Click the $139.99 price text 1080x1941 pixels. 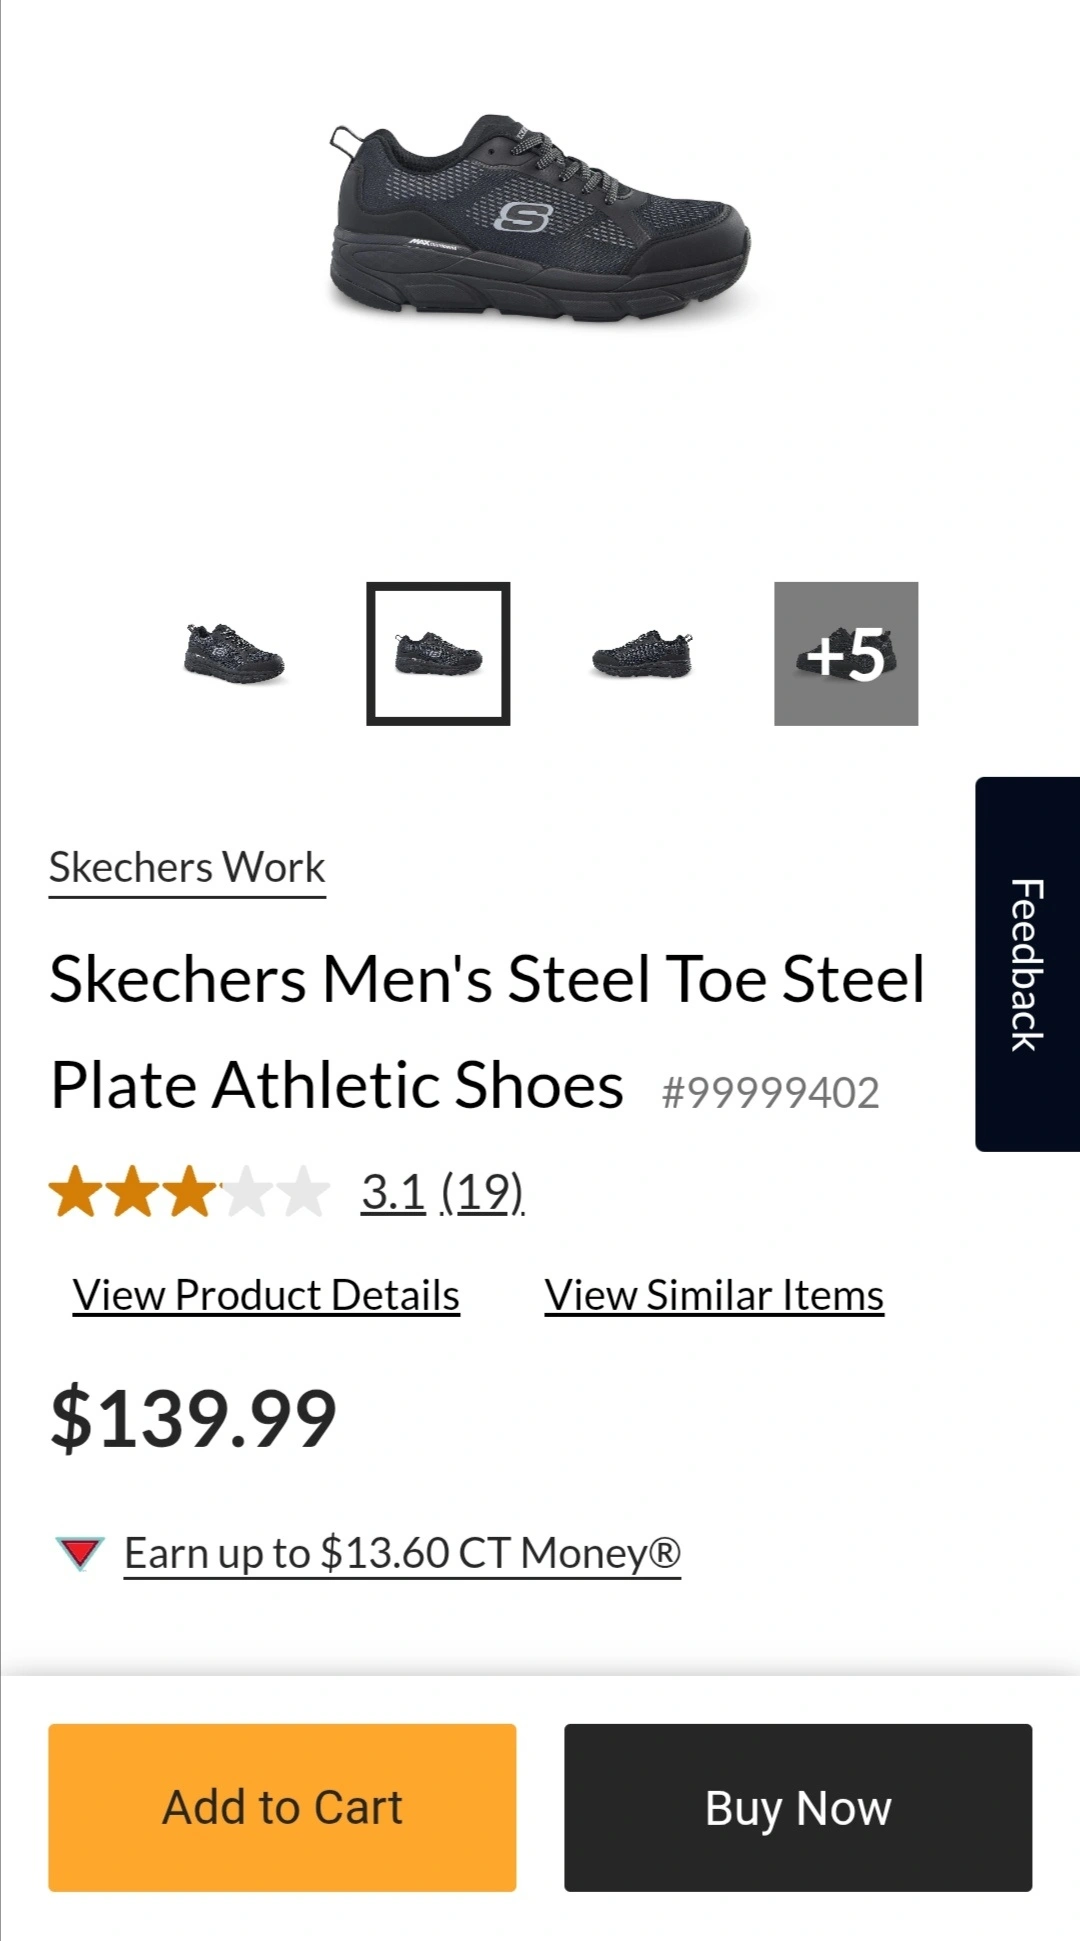pos(194,1418)
